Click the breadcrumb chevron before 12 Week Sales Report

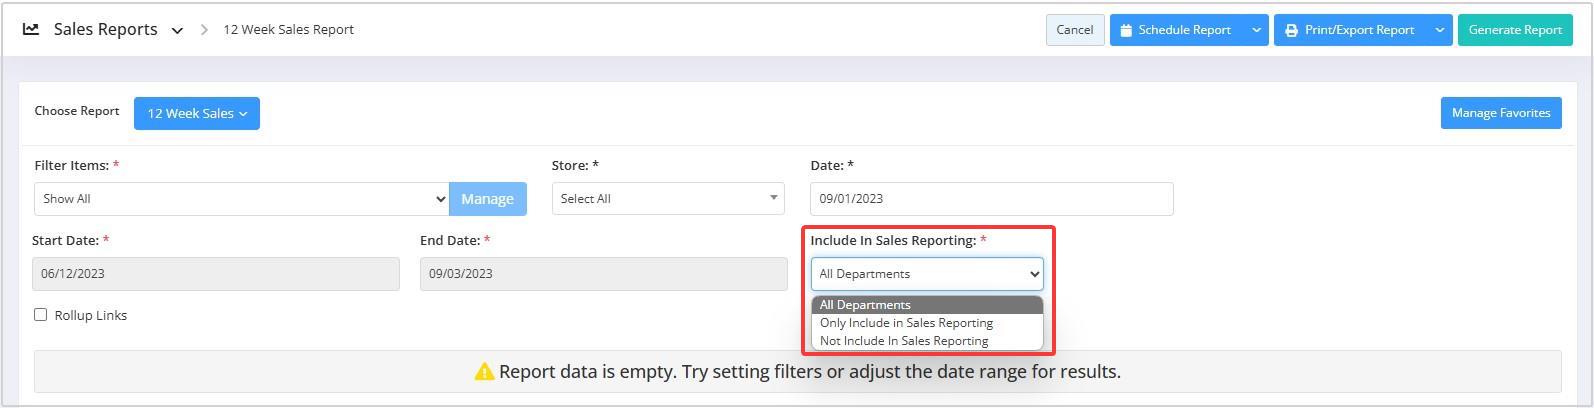204,30
